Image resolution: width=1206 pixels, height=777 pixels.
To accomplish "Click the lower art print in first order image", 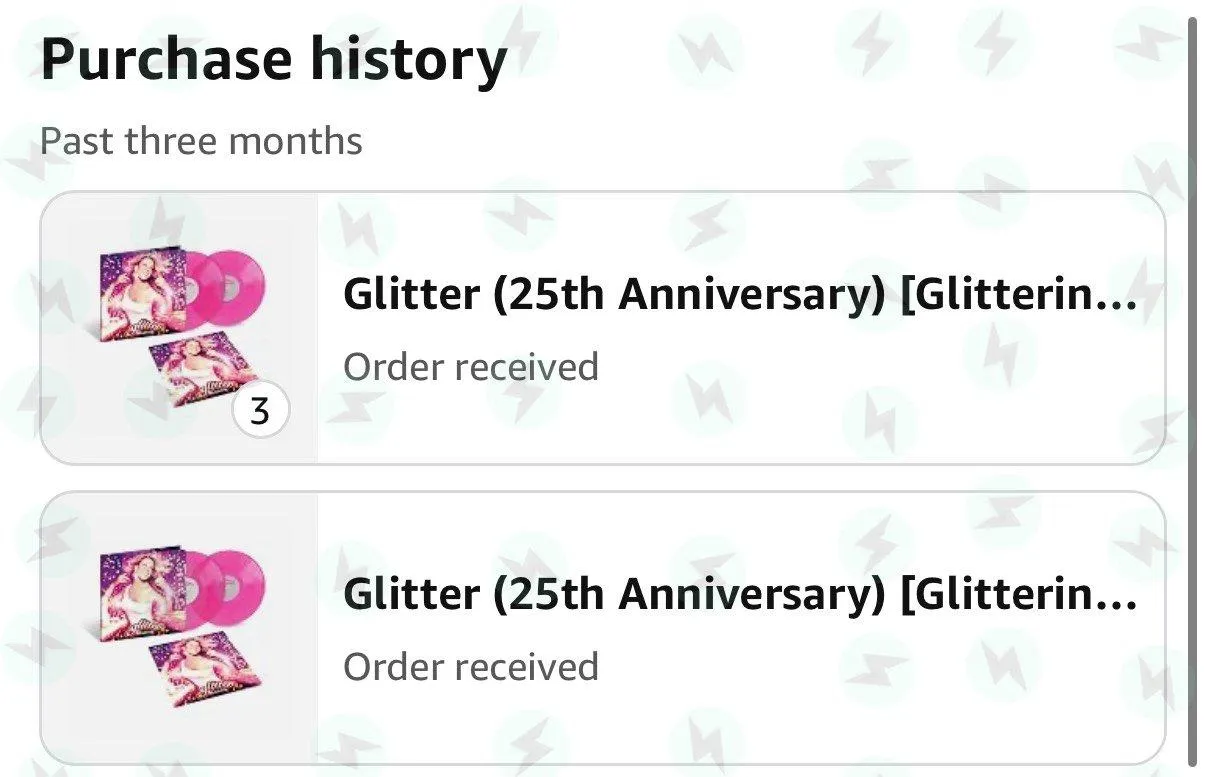I will [206, 372].
